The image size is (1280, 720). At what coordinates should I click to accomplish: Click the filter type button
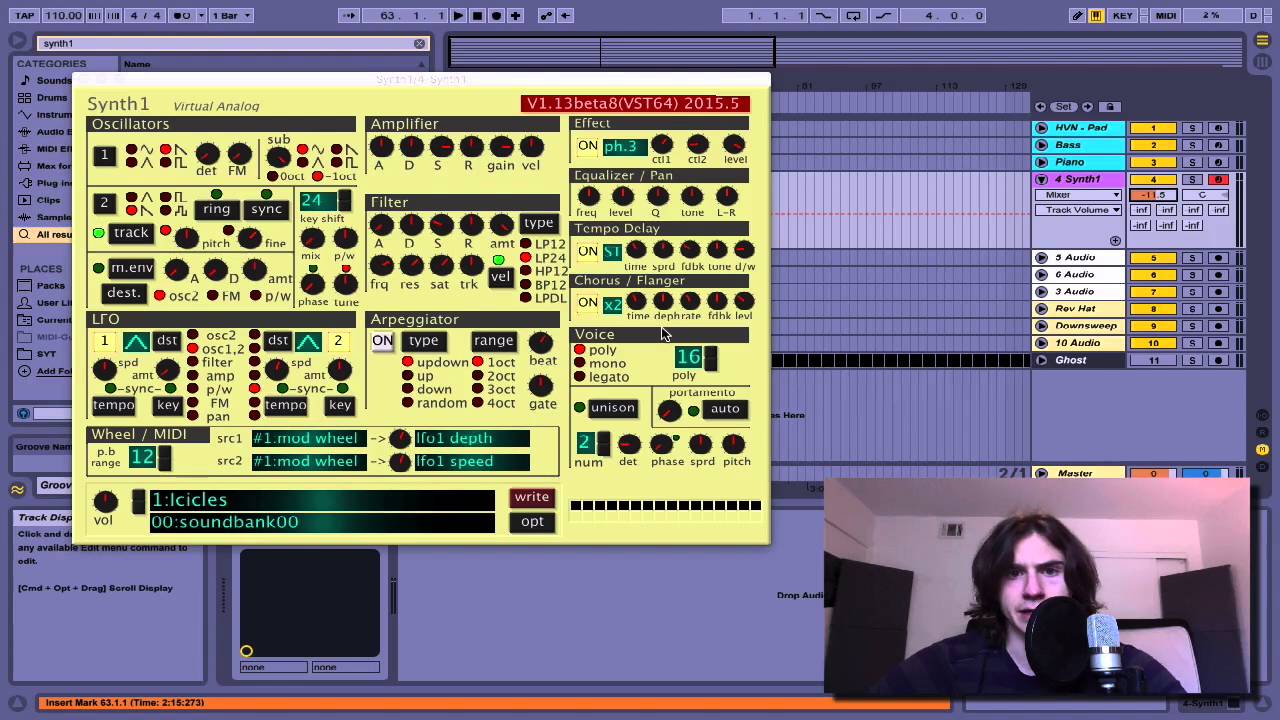tap(538, 223)
